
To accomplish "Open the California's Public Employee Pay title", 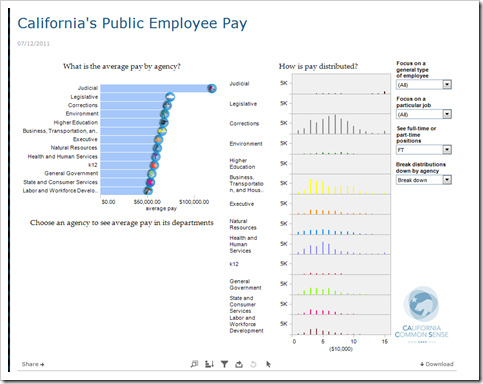I will click(x=132, y=23).
